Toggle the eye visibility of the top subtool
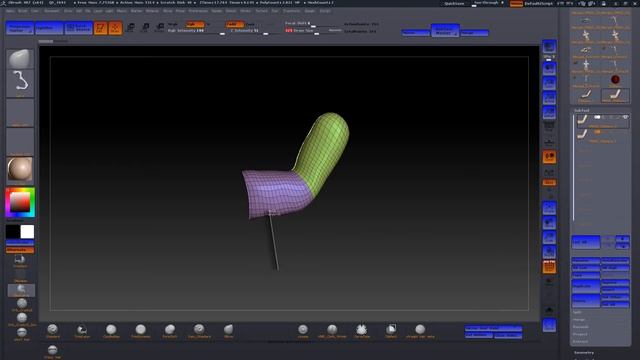This screenshot has width=640, height=360. 625,117
